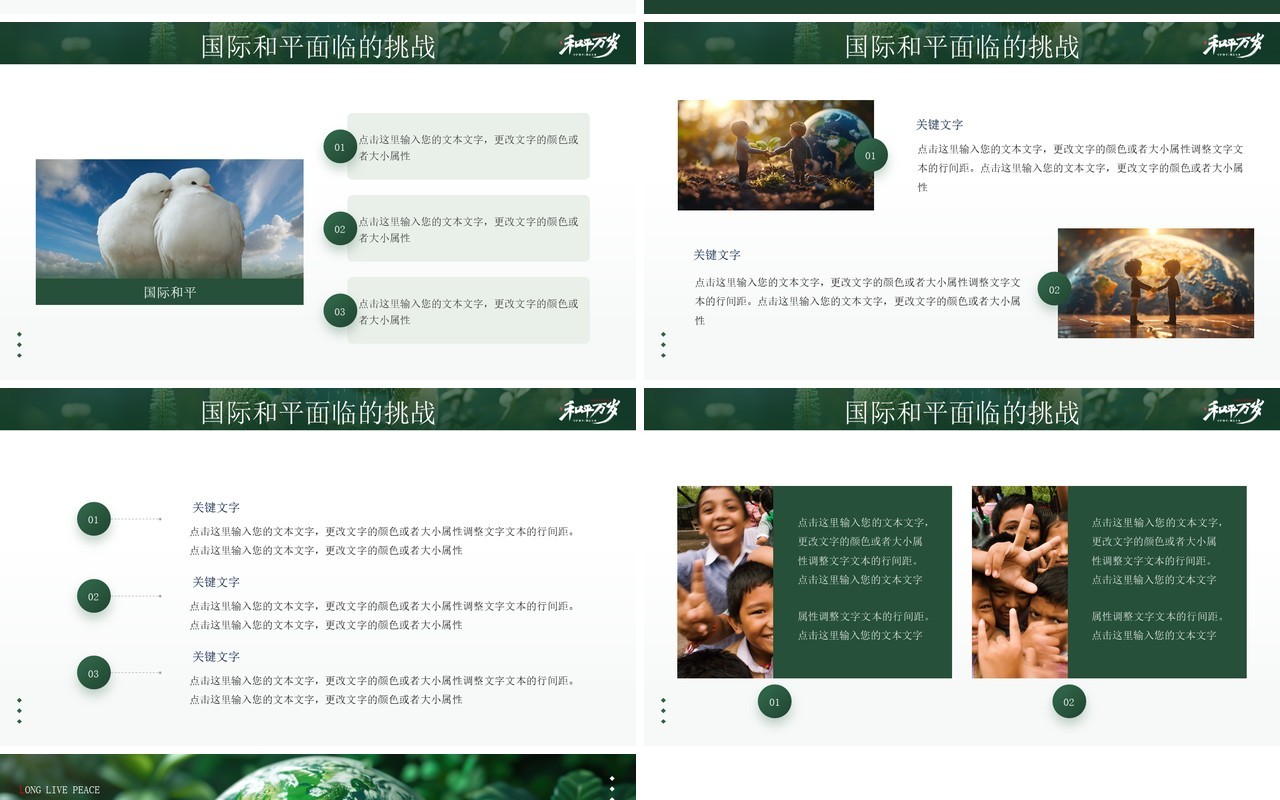Click the title on the three-item list slide
The height and width of the screenshot is (800, 1280).
tap(318, 412)
